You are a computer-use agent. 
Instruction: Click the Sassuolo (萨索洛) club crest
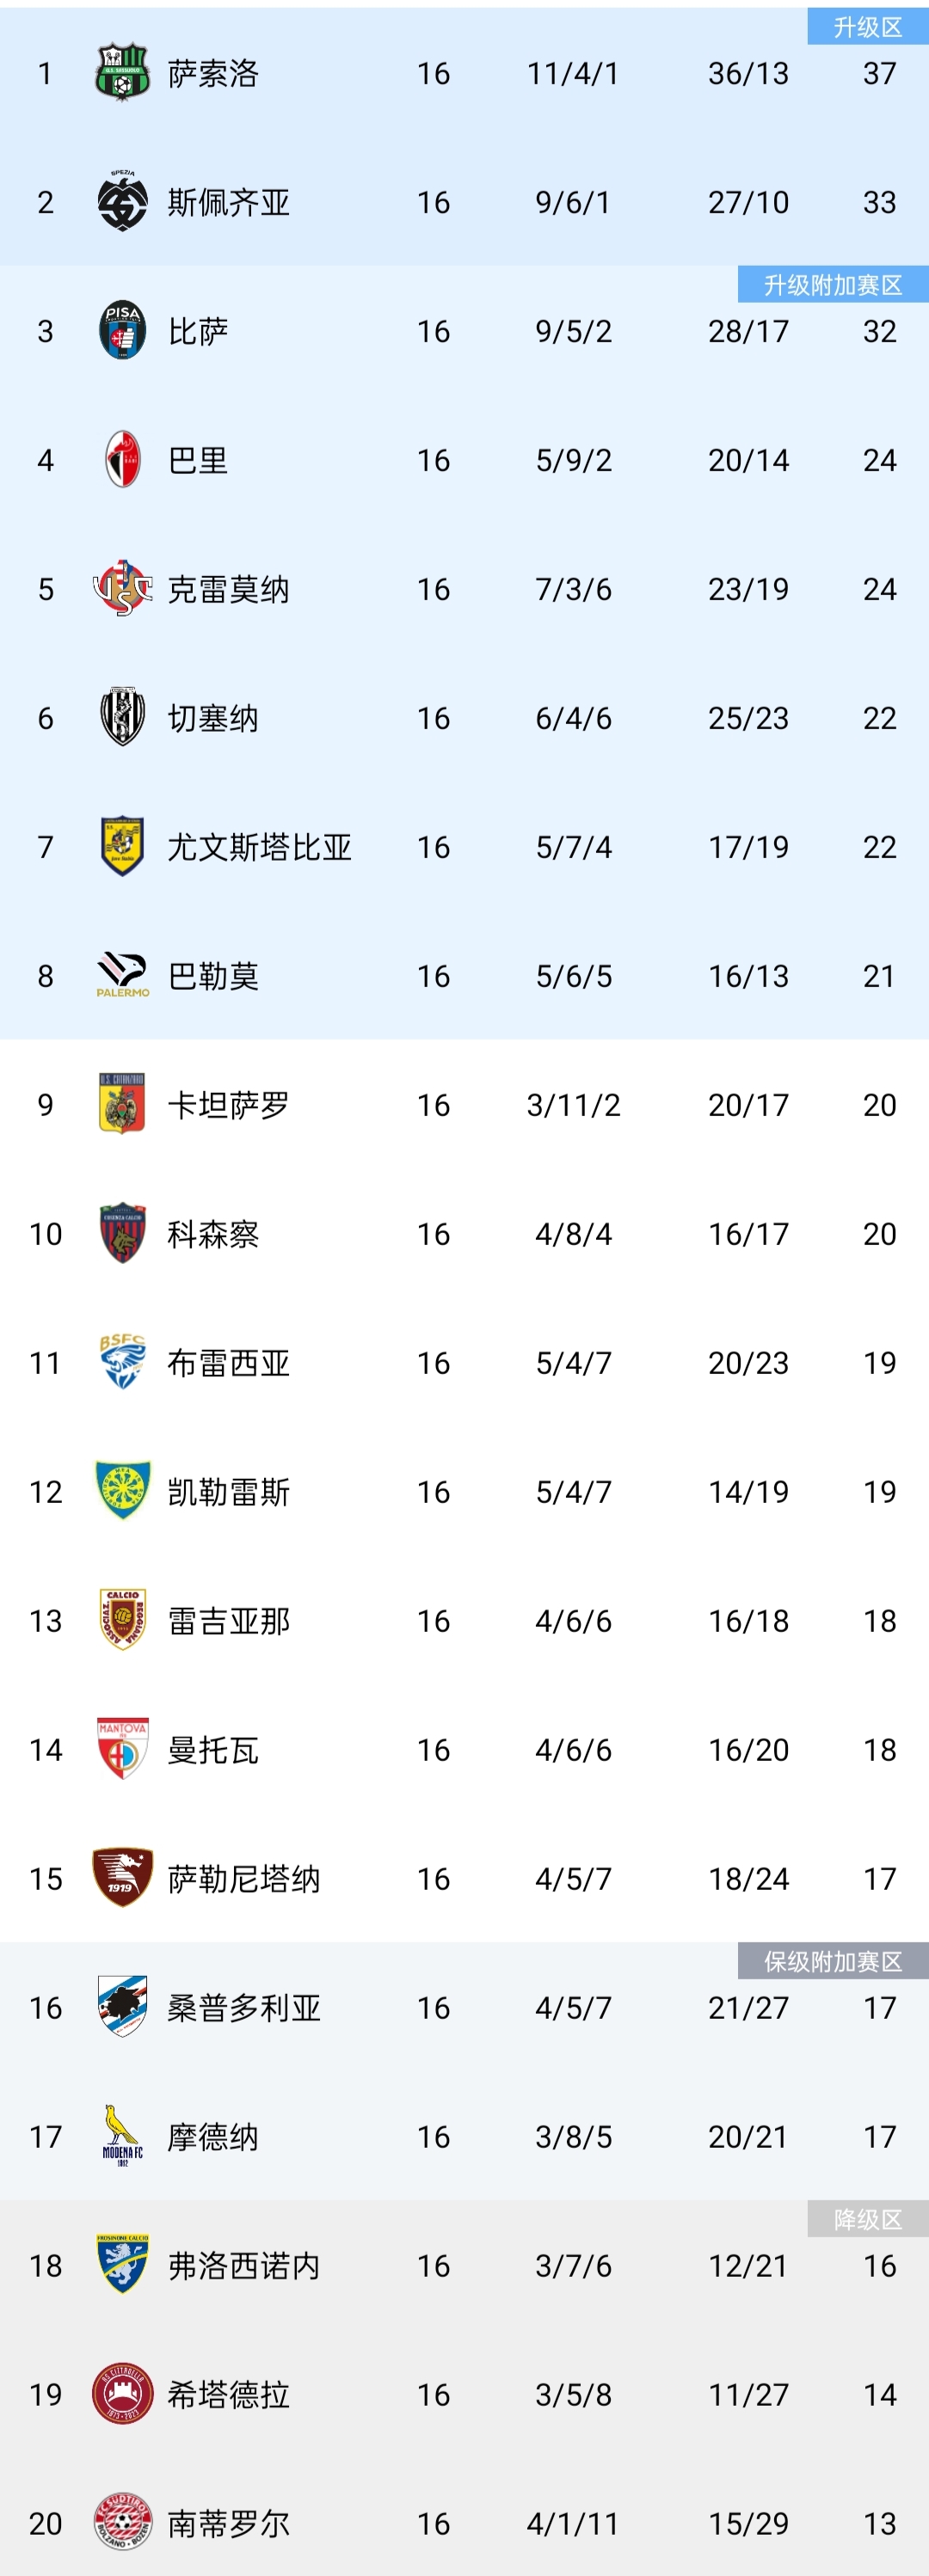coord(122,73)
